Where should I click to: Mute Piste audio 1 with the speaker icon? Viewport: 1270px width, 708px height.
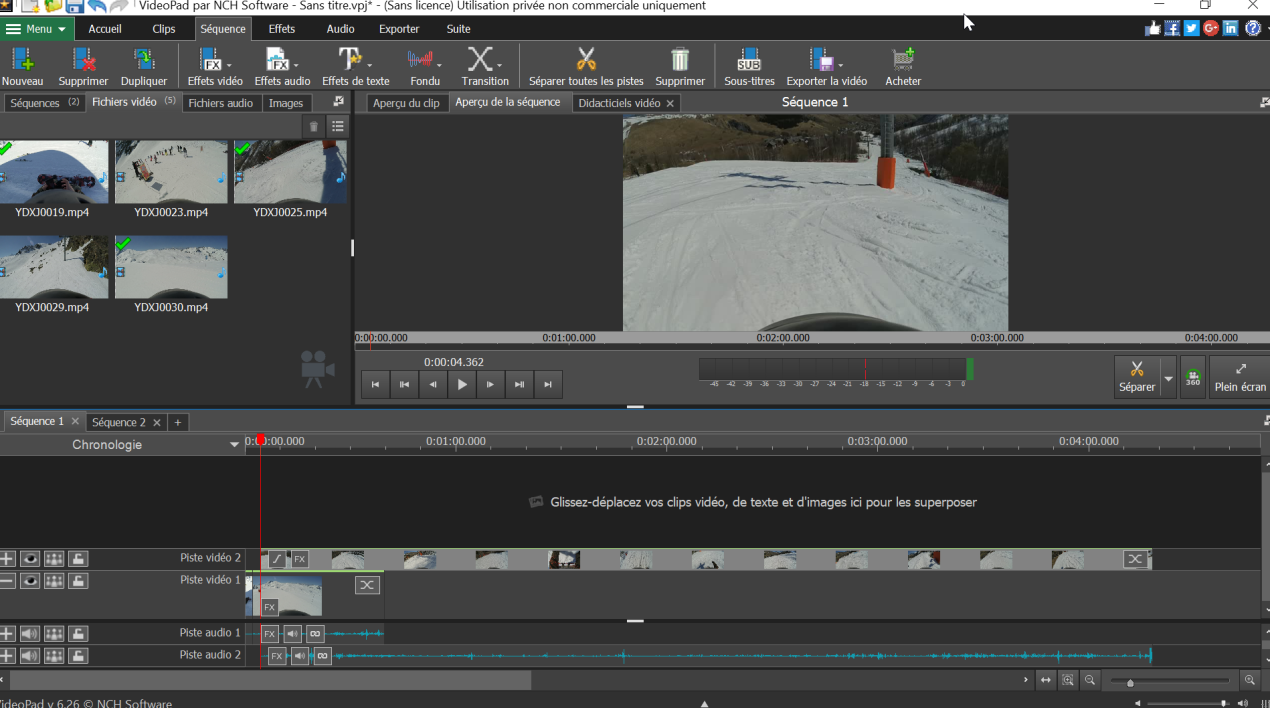[31, 633]
